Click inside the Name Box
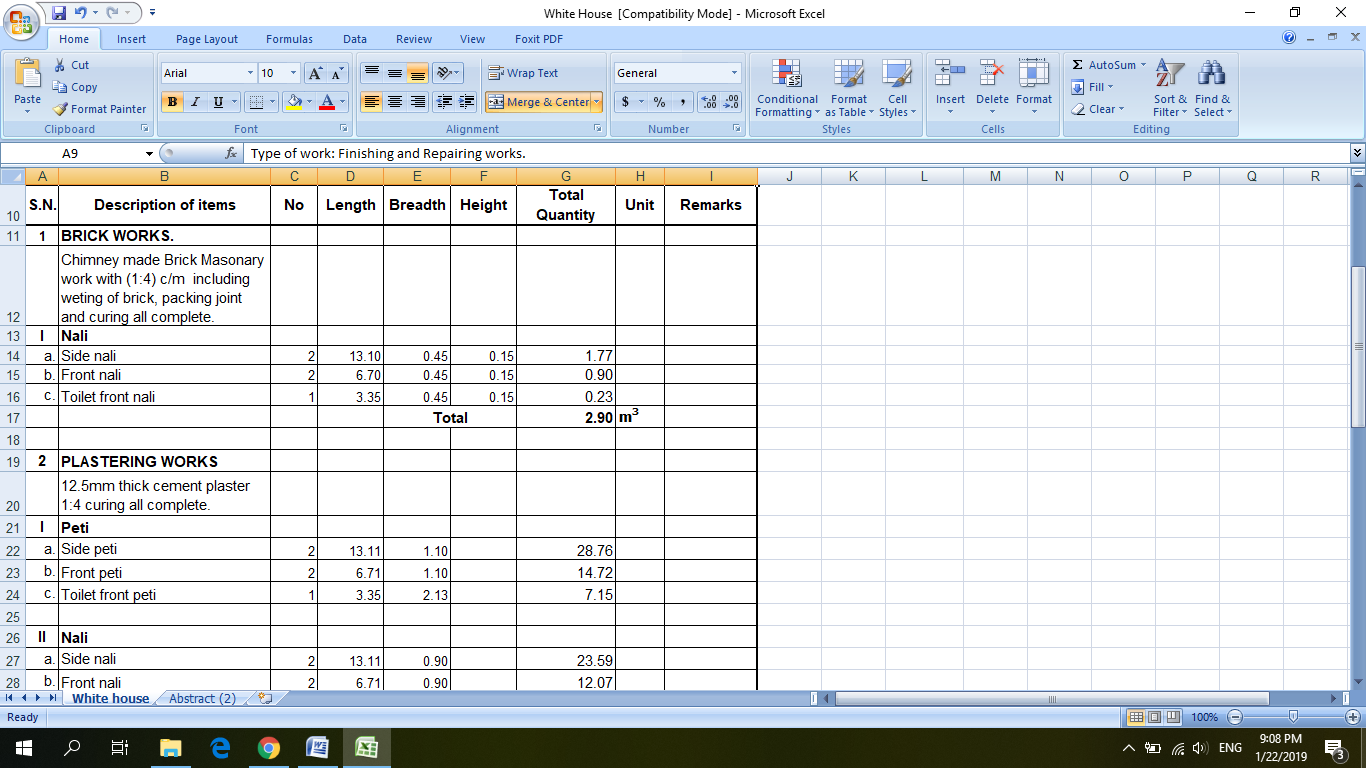 tap(70, 153)
